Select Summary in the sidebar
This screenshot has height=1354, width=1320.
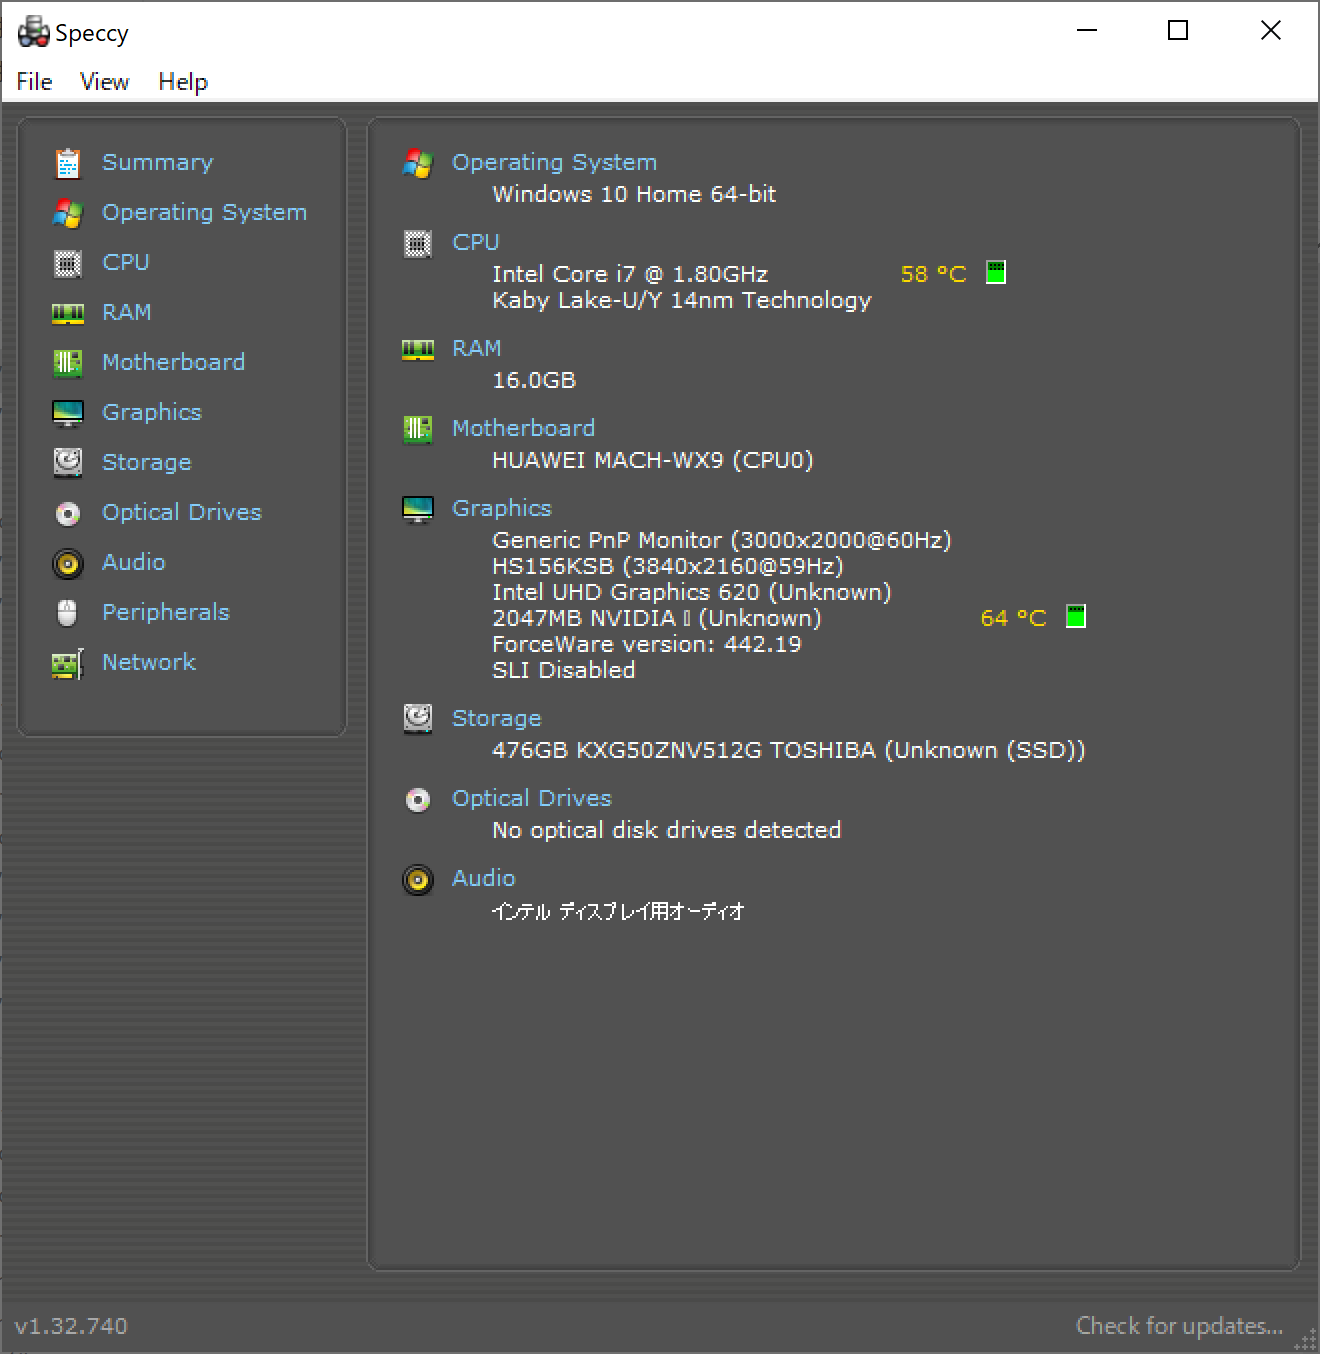coord(158,162)
